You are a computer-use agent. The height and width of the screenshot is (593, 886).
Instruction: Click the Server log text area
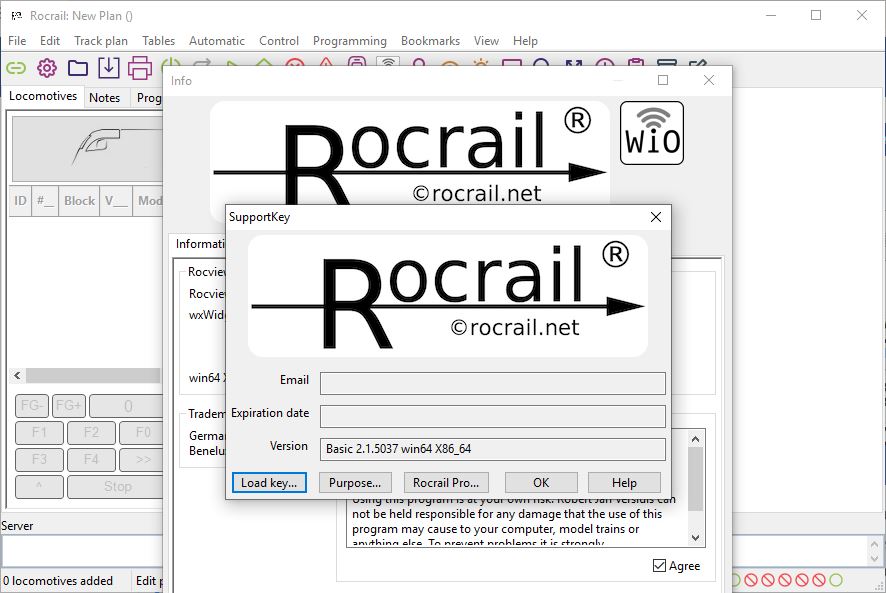pos(82,551)
